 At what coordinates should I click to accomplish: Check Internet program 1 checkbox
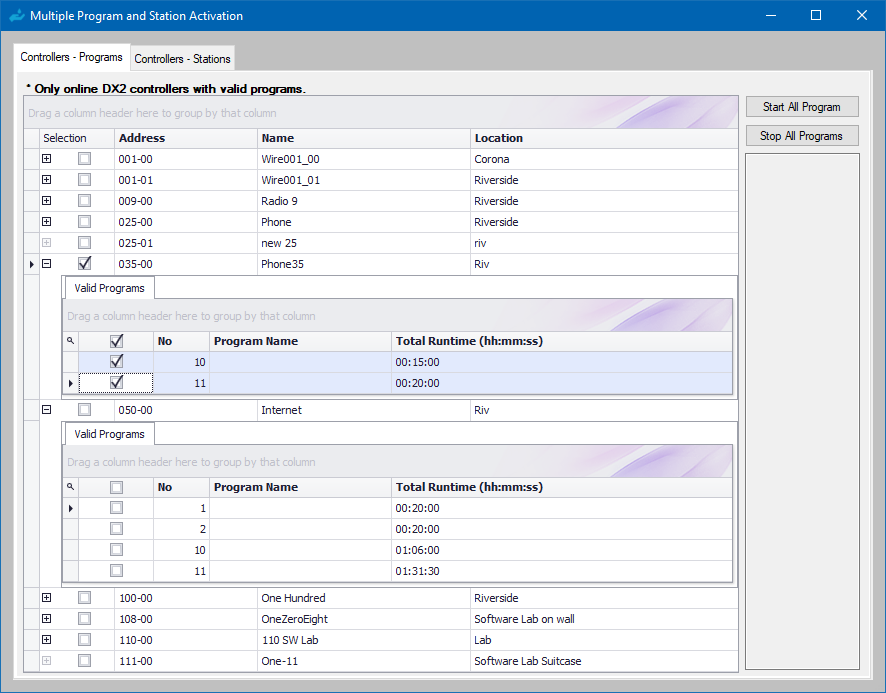tap(116, 508)
